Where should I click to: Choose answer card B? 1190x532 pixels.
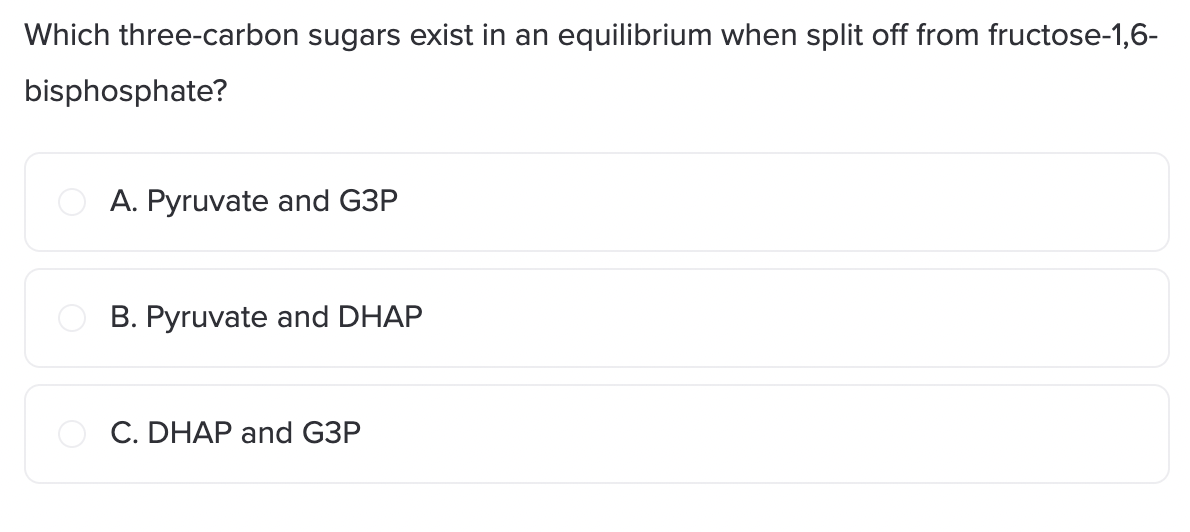tap(597, 318)
